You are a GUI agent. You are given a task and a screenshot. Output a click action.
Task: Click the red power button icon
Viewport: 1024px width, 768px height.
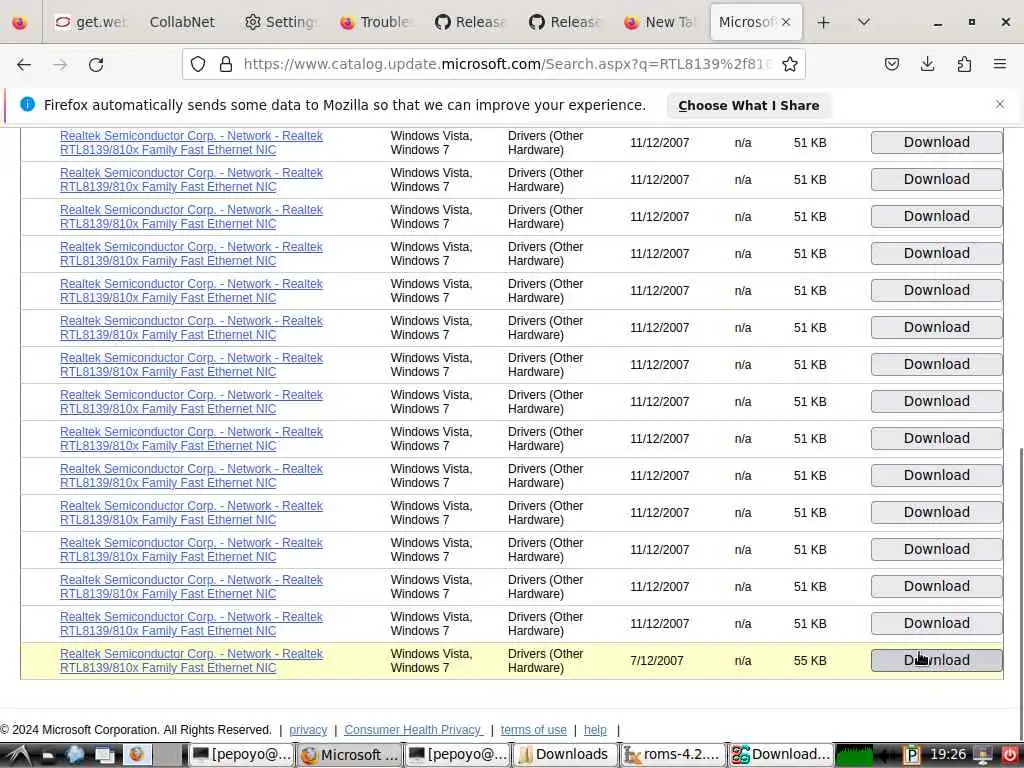pyautogui.click(x=1009, y=755)
